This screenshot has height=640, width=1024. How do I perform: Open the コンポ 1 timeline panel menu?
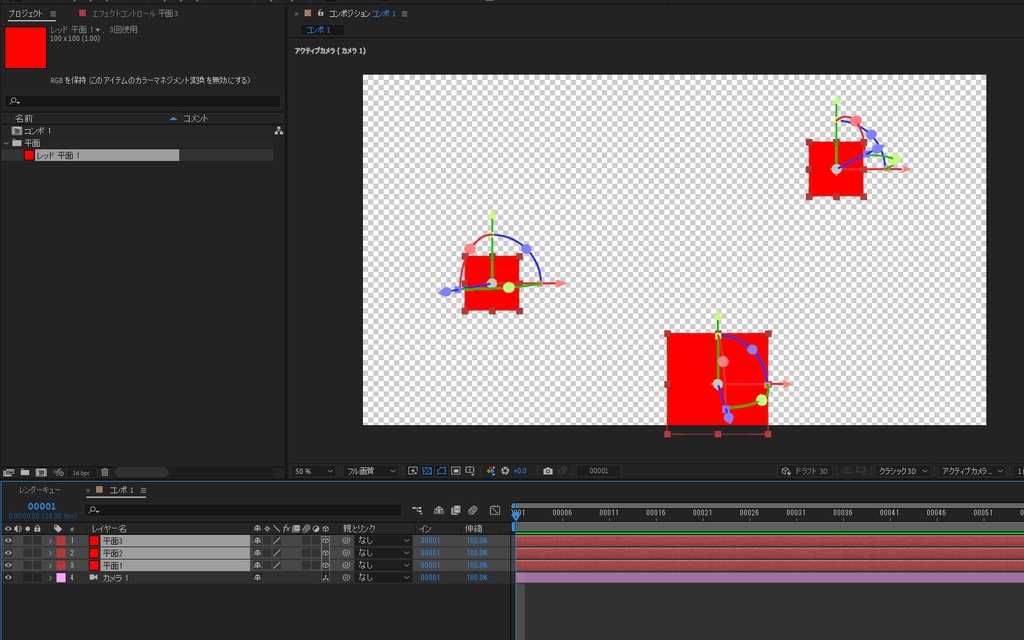[x=143, y=490]
